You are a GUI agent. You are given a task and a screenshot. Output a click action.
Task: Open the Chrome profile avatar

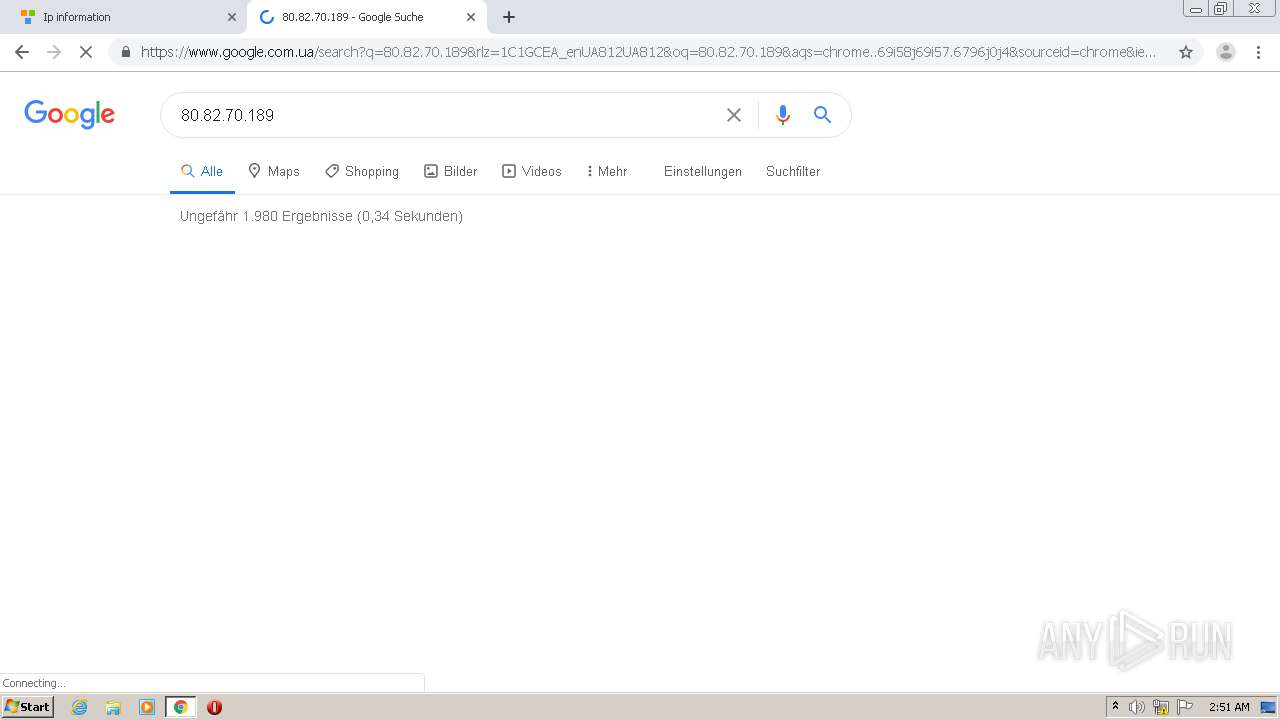1226,52
